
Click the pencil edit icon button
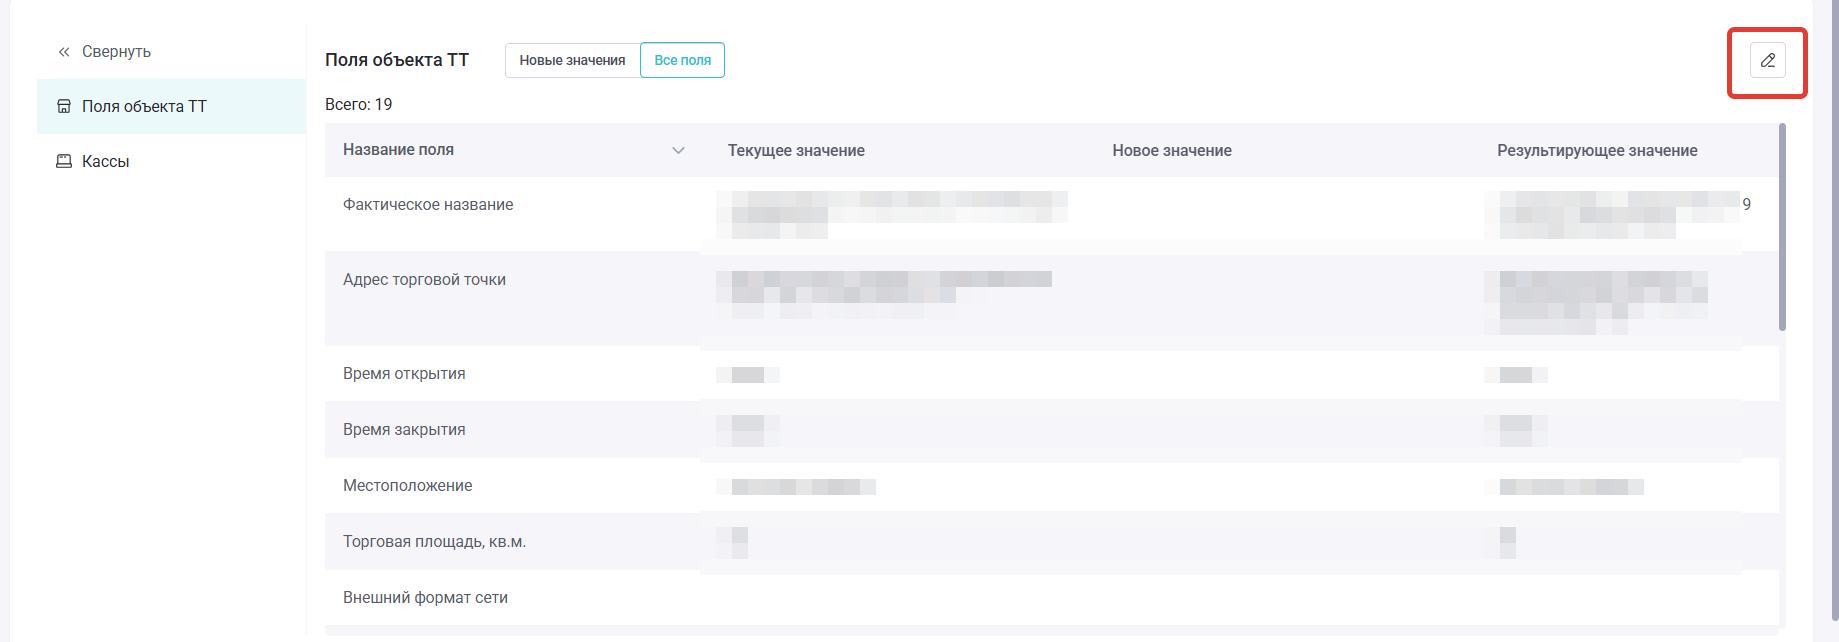tap(1767, 61)
